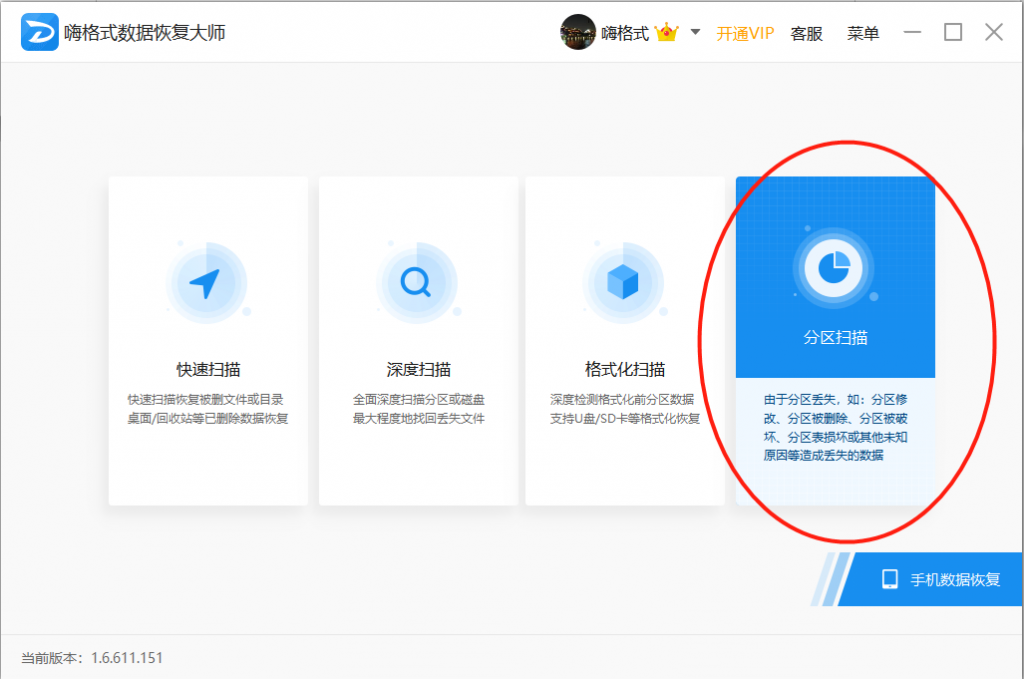Open the 开通VIP link

745,33
